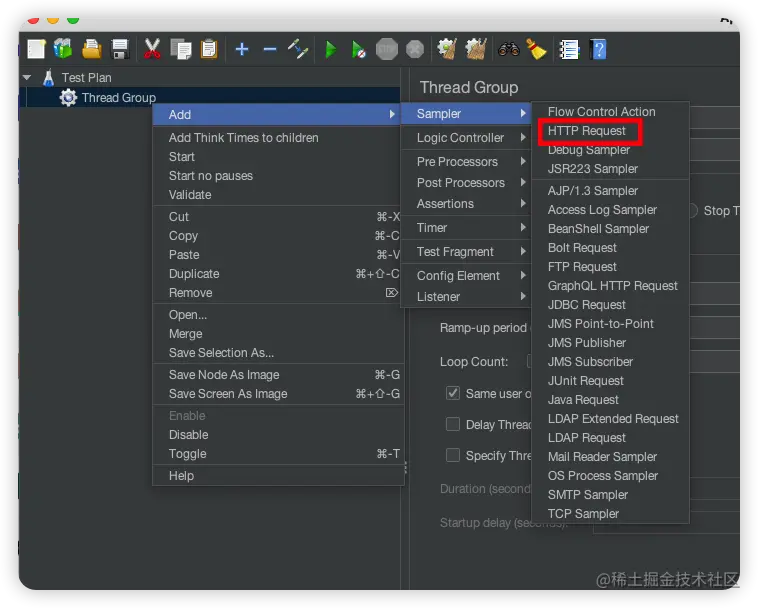758x608 pixels.
Task: Click the Clear all results icon
Action: (476, 49)
